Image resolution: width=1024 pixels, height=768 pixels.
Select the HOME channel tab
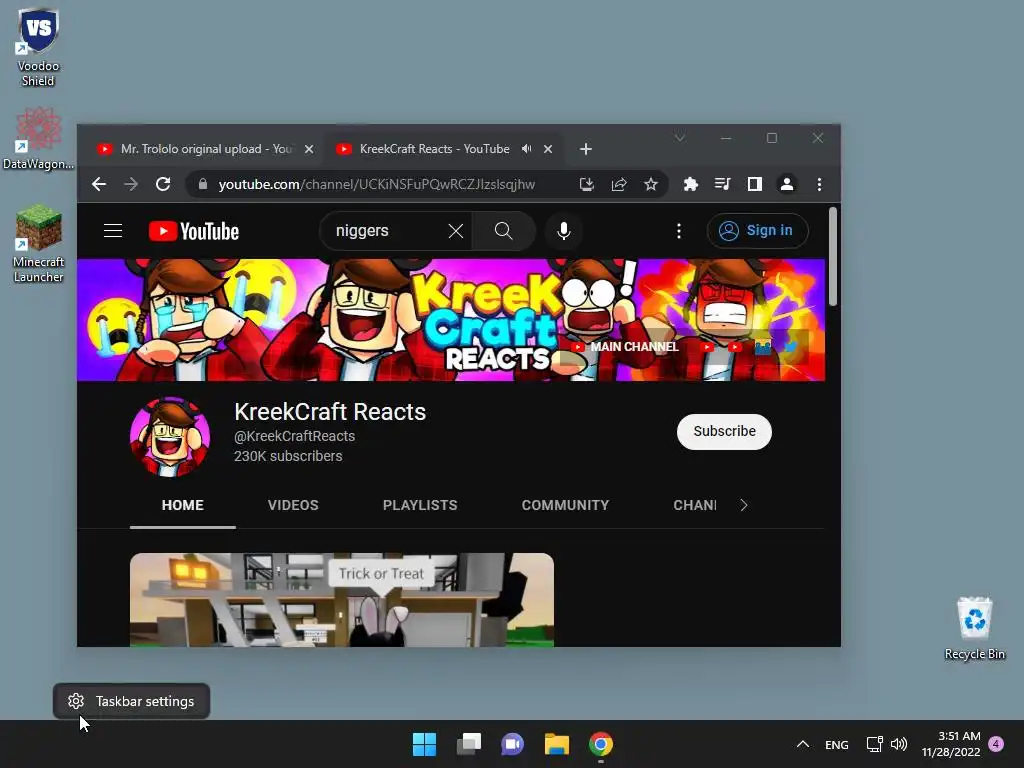[183, 505]
